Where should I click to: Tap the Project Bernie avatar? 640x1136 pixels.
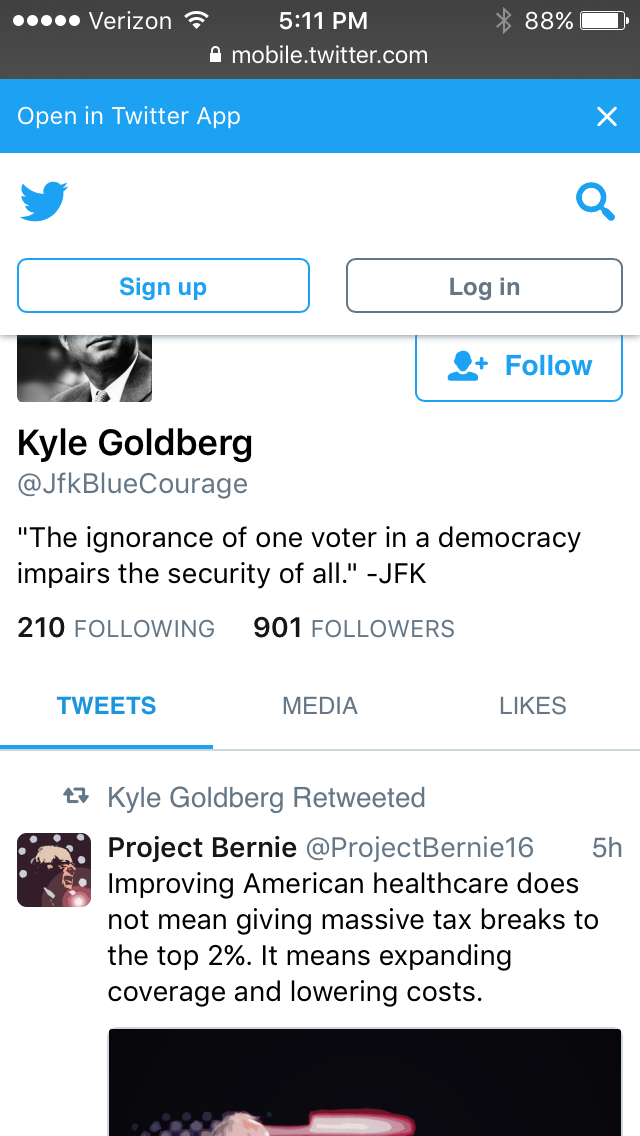54,869
